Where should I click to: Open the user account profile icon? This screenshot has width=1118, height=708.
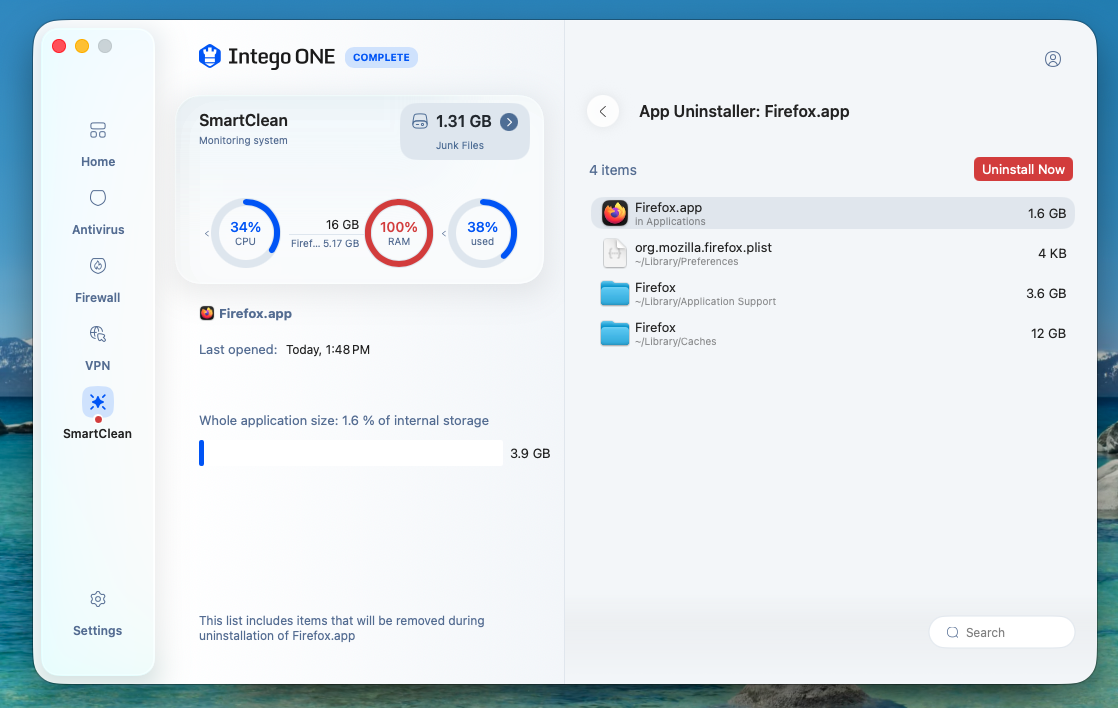[1052, 59]
